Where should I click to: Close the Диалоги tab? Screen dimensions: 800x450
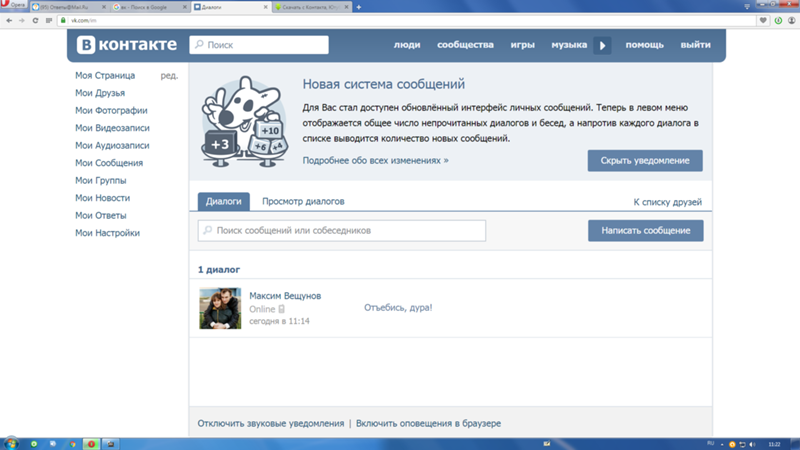pyautogui.click(x=265, y=7)
